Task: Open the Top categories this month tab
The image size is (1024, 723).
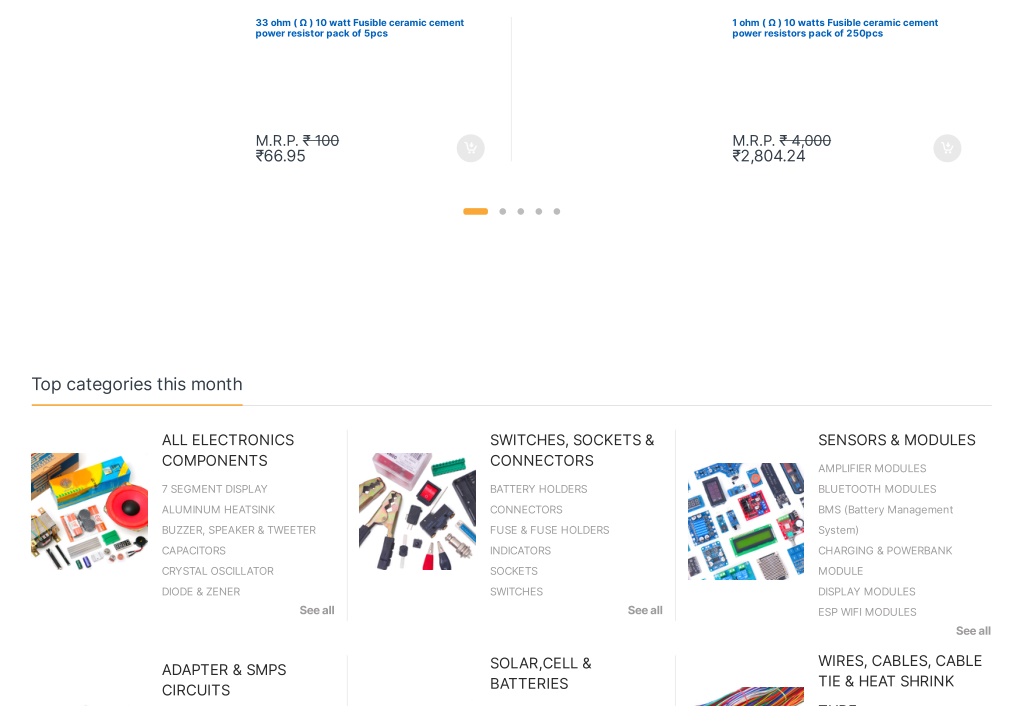Action: click(x=137, y=384)
